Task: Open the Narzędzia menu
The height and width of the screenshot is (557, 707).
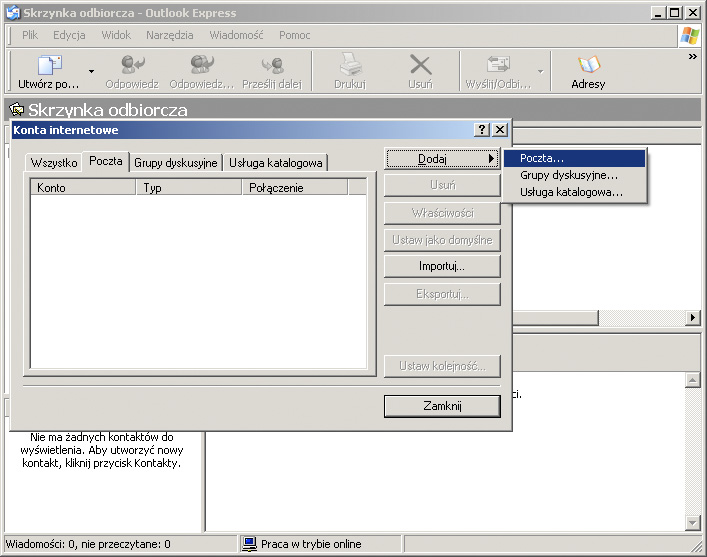Action: [x=170, y=35]
